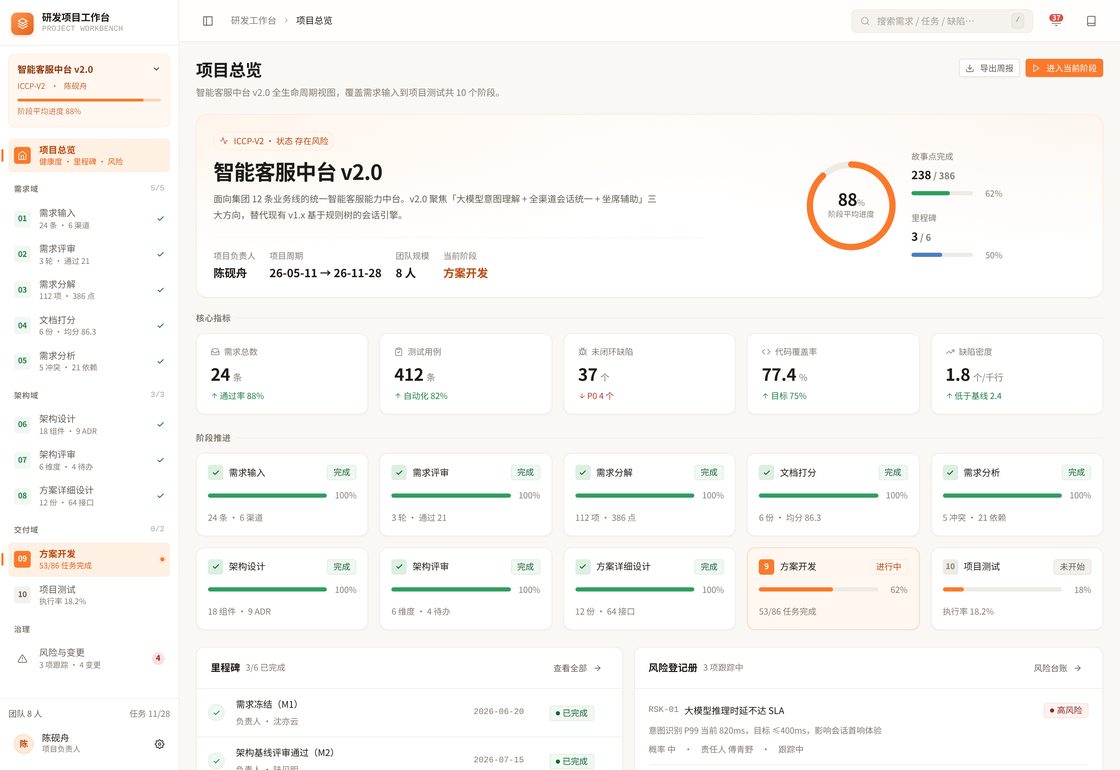Image resolution: width=1120 pixels, height=770 pixels.
Task: Click the 里程碑 50% progress bar
Action: (x=942, y=255)
